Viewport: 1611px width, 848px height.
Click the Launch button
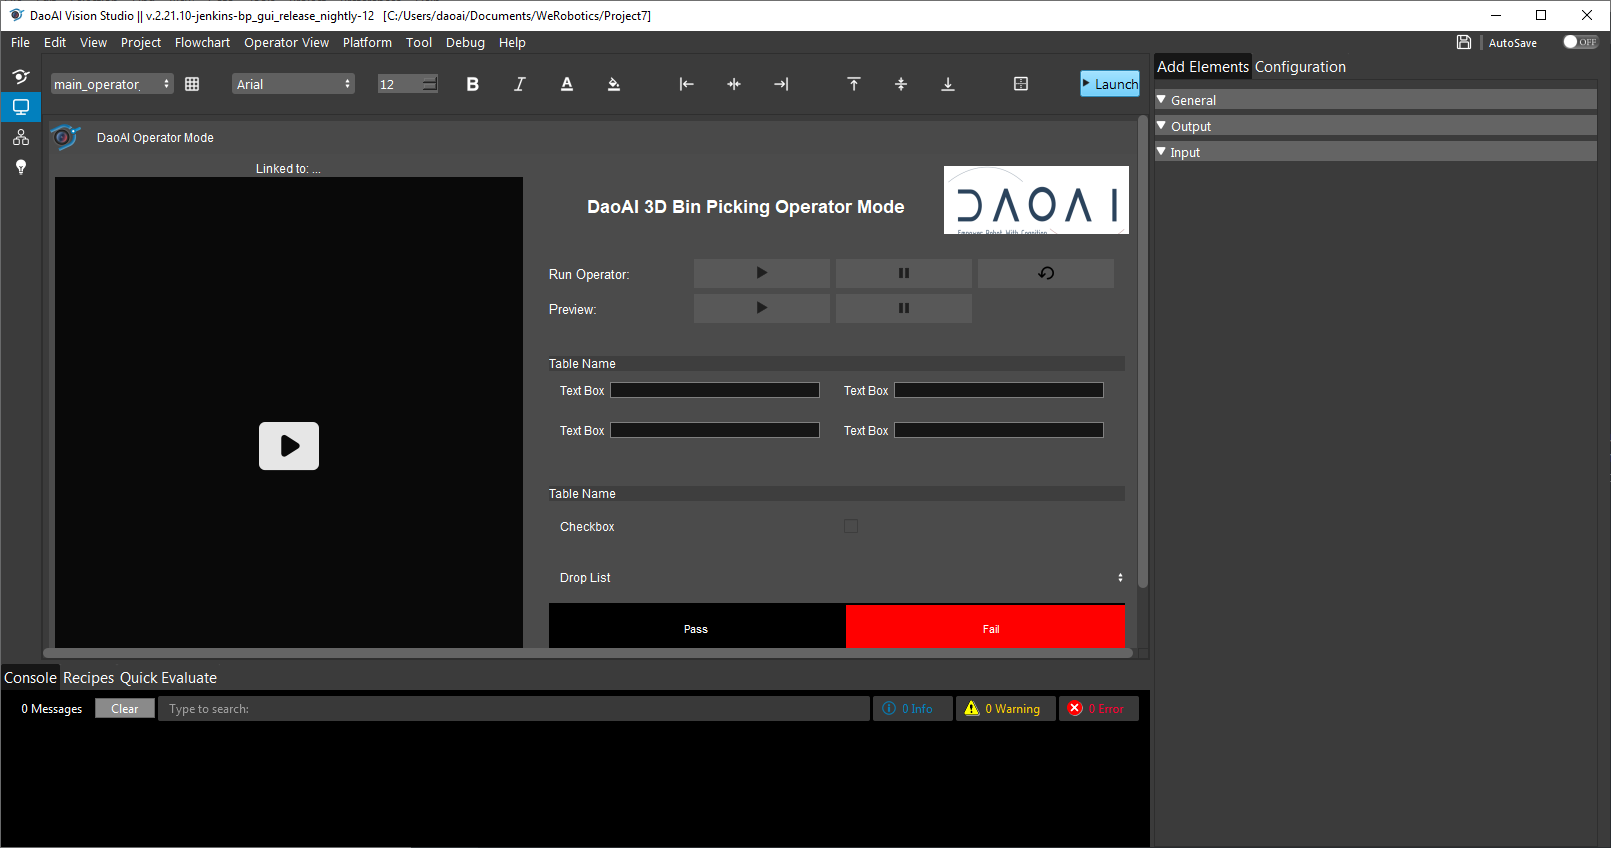(x=1110, y=84)
